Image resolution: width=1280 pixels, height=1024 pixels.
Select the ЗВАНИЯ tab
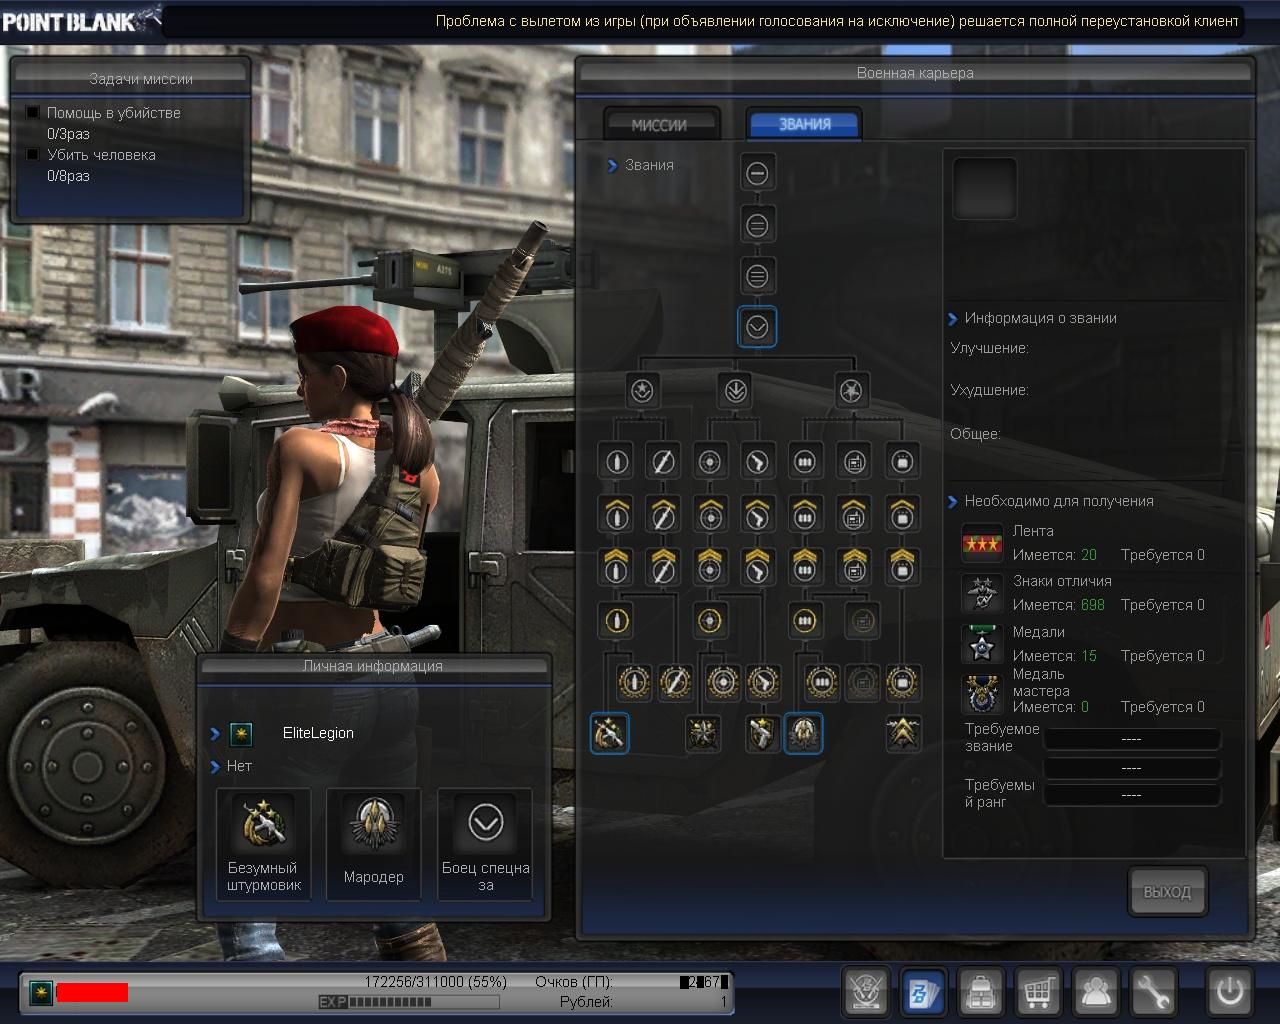804,125
